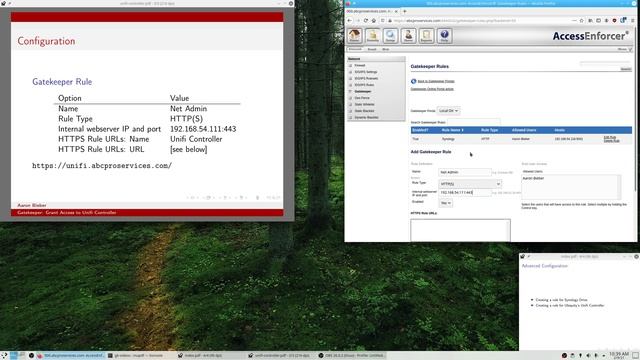Switch to OBS taskbar entry
Image resolution: width=640 pixels, height=360 pixels.
click(351, 356)
